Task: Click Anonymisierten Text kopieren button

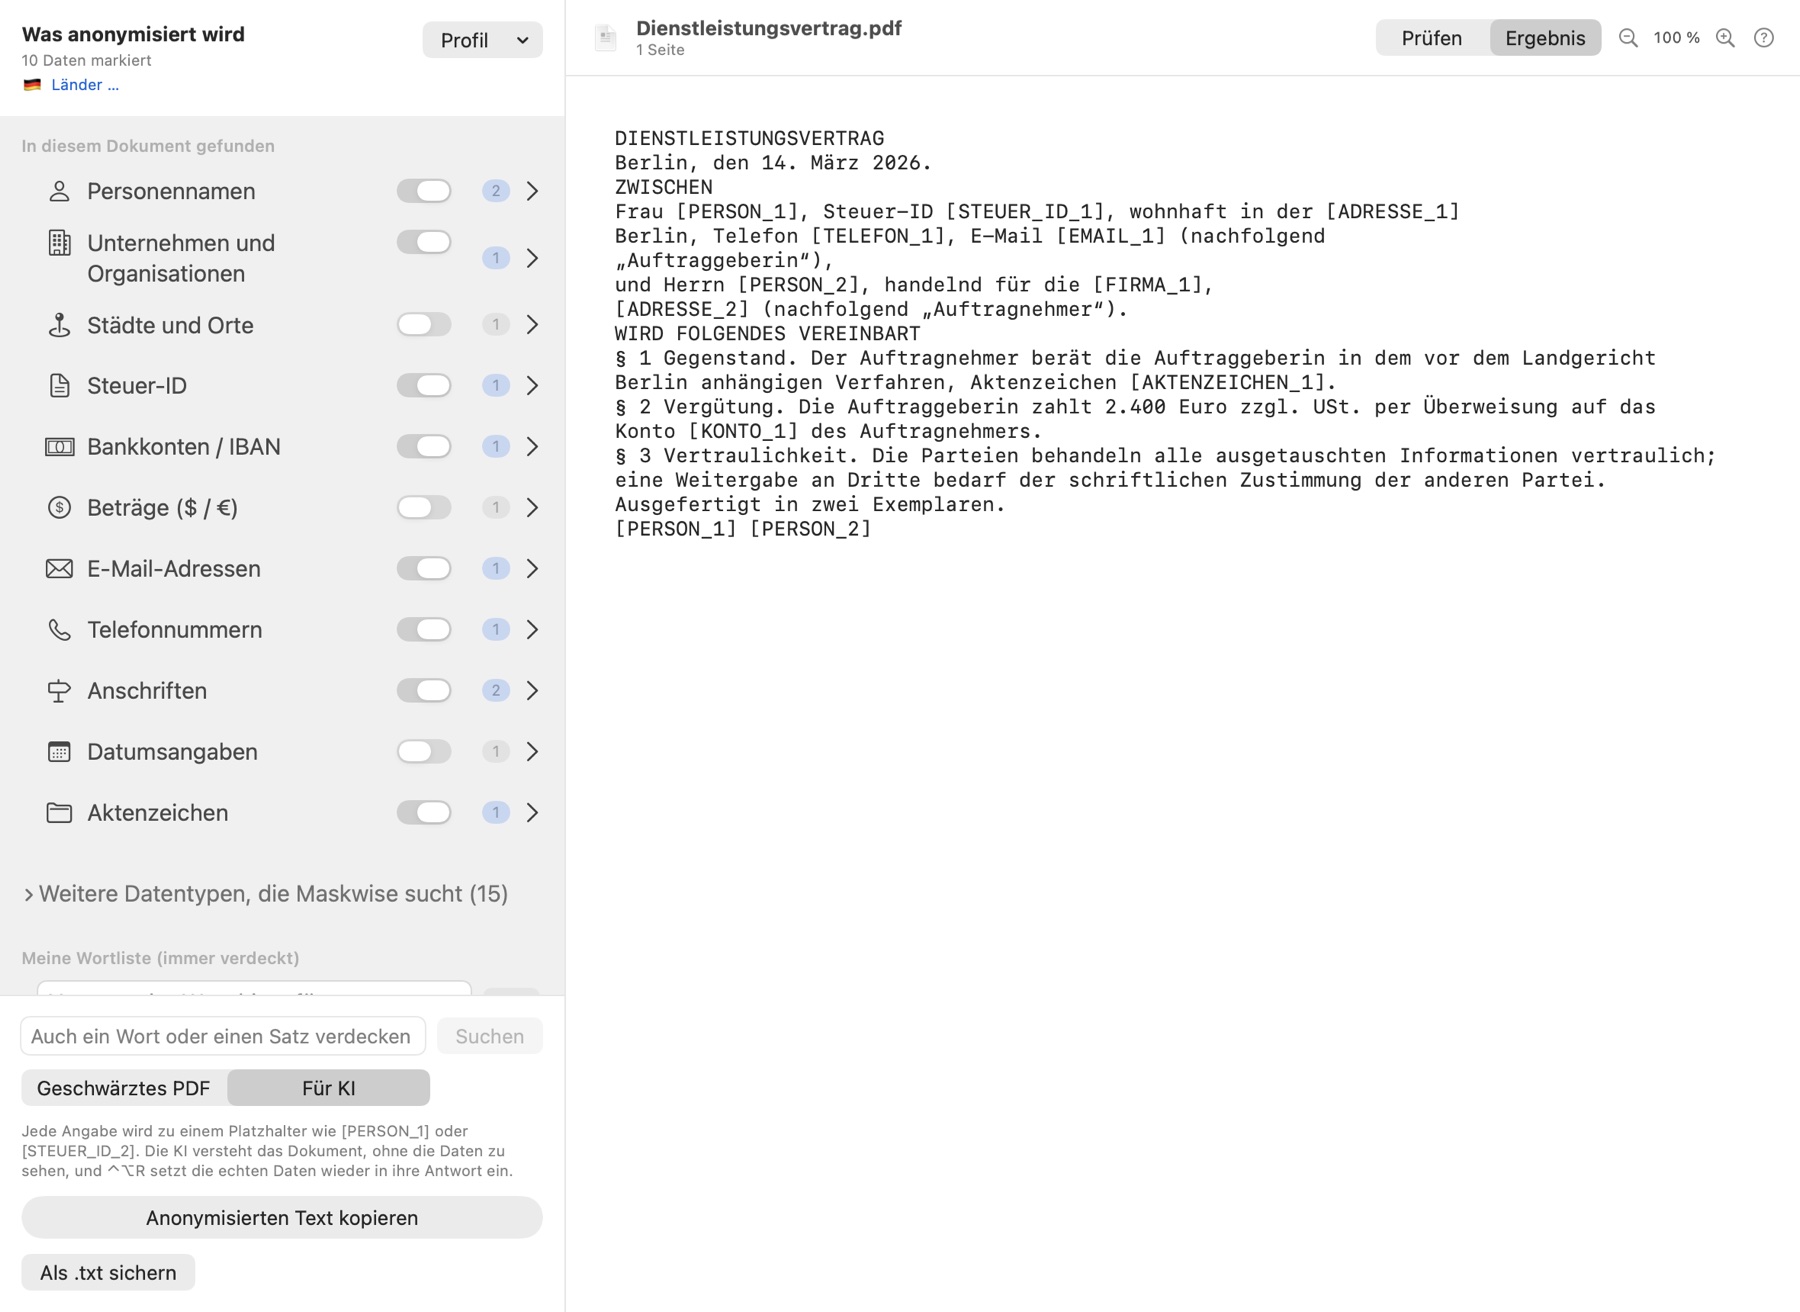Action: coord(282,1218)
